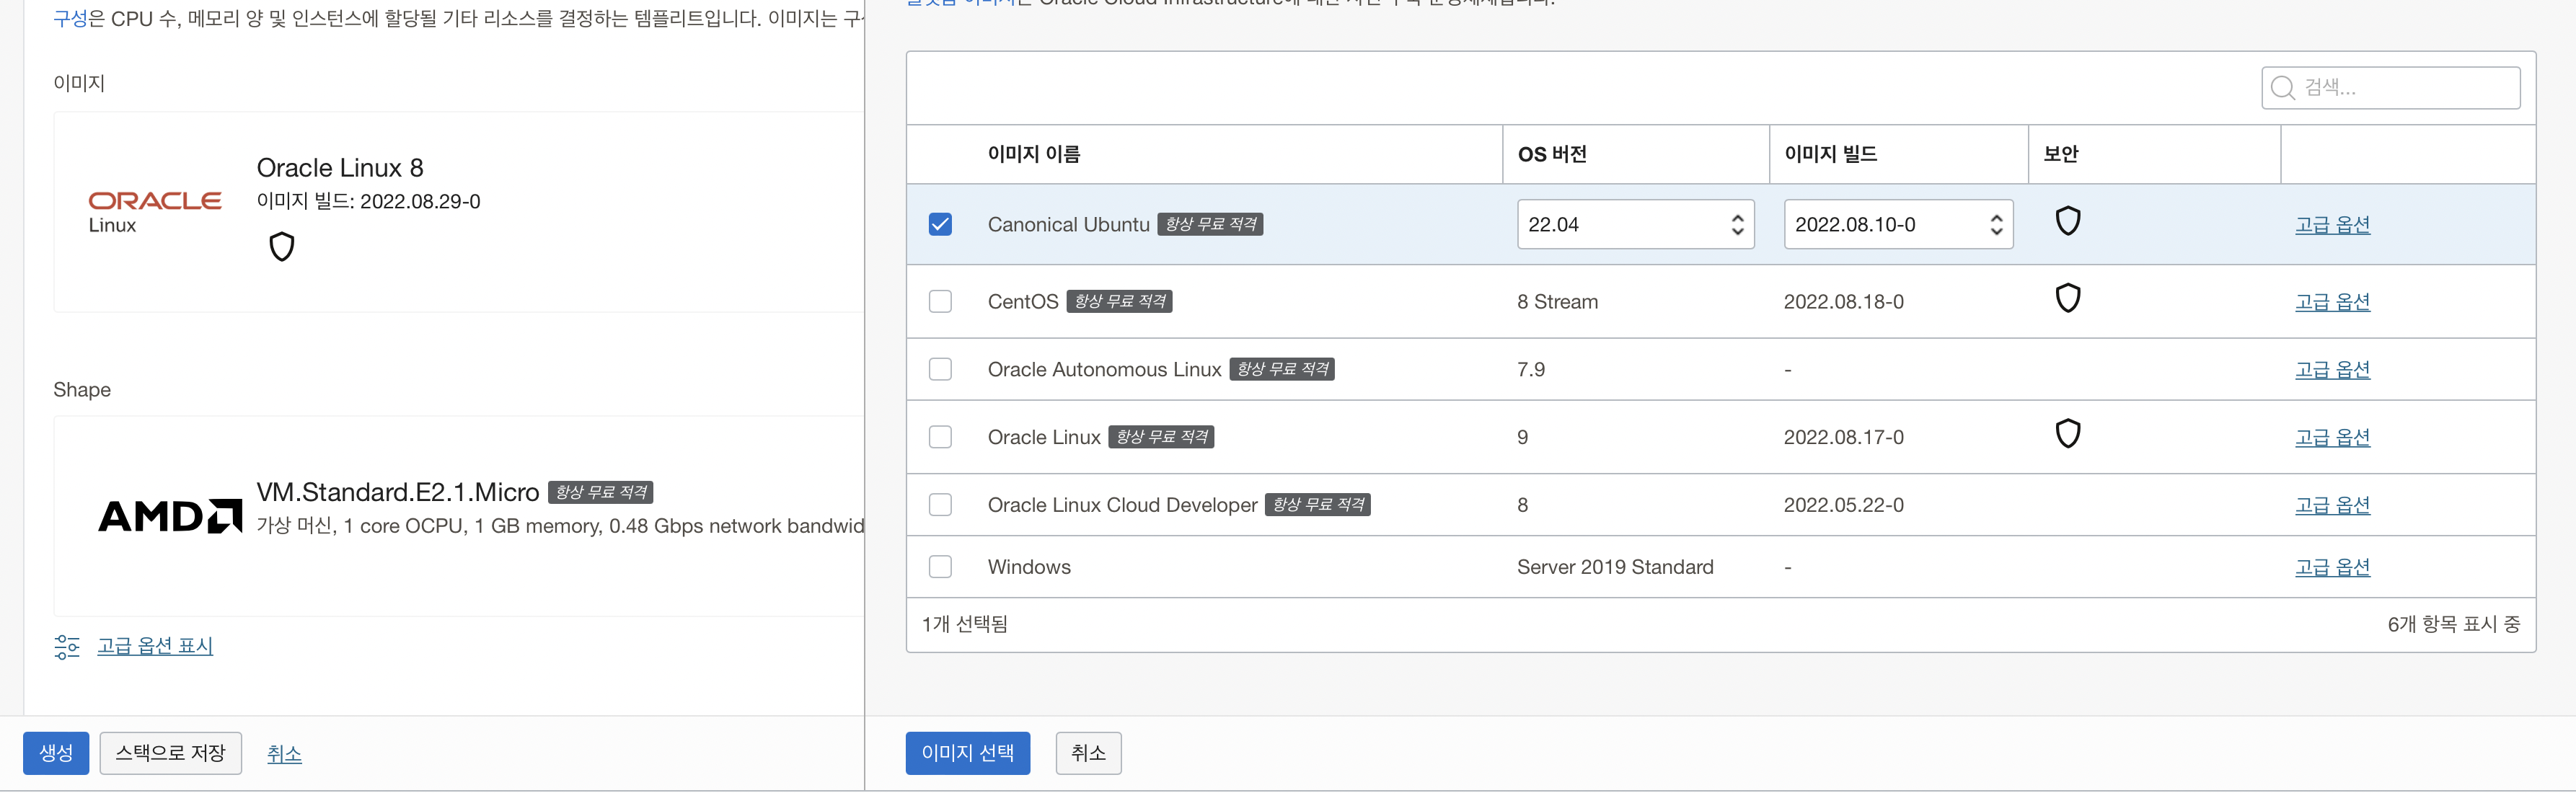2576x793 pixels.
Task: Open 고급 옵션 for CentOS
Action: 2332,301
